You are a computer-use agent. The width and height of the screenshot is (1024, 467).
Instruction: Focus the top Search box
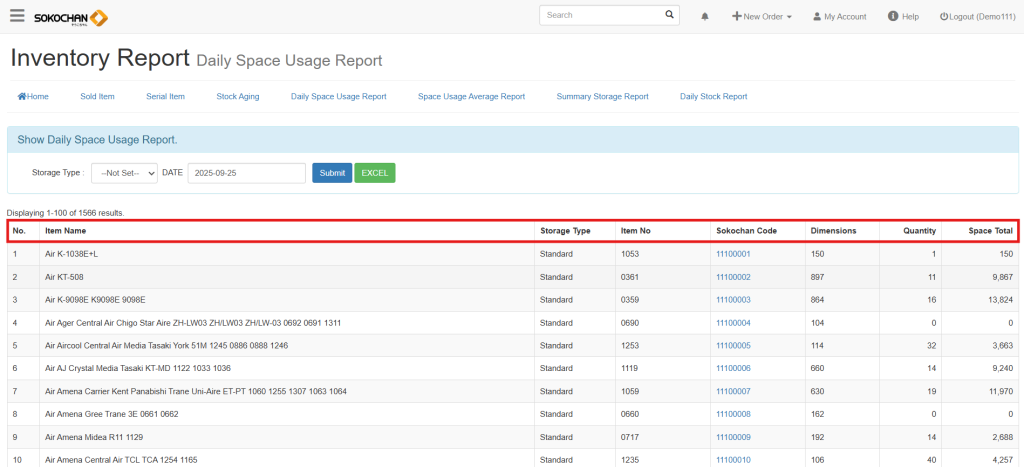[599, 16]
